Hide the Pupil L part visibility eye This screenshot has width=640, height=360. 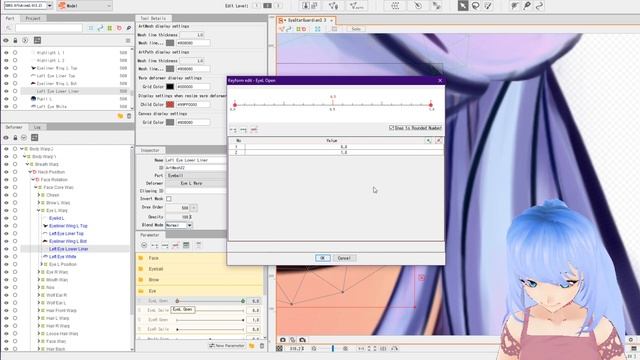[6, 99]
